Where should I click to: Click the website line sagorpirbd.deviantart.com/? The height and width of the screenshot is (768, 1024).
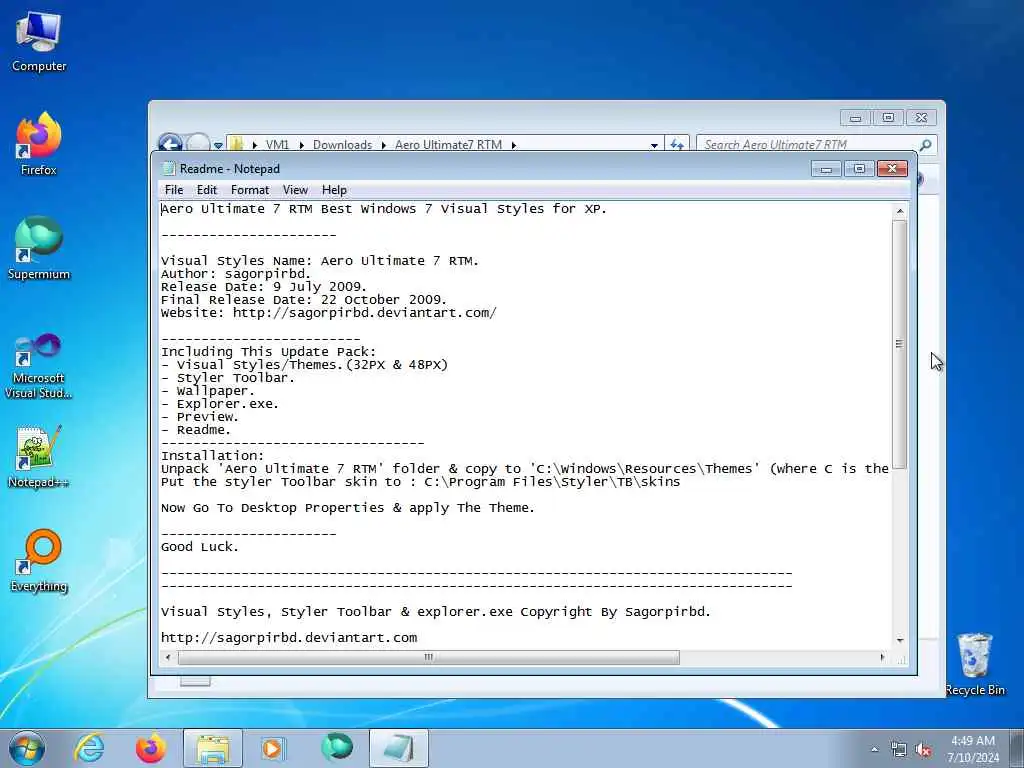coord(328,313)
